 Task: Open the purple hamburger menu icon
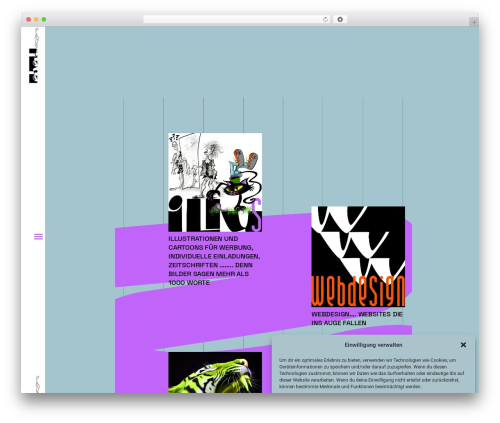coord(38,237)
